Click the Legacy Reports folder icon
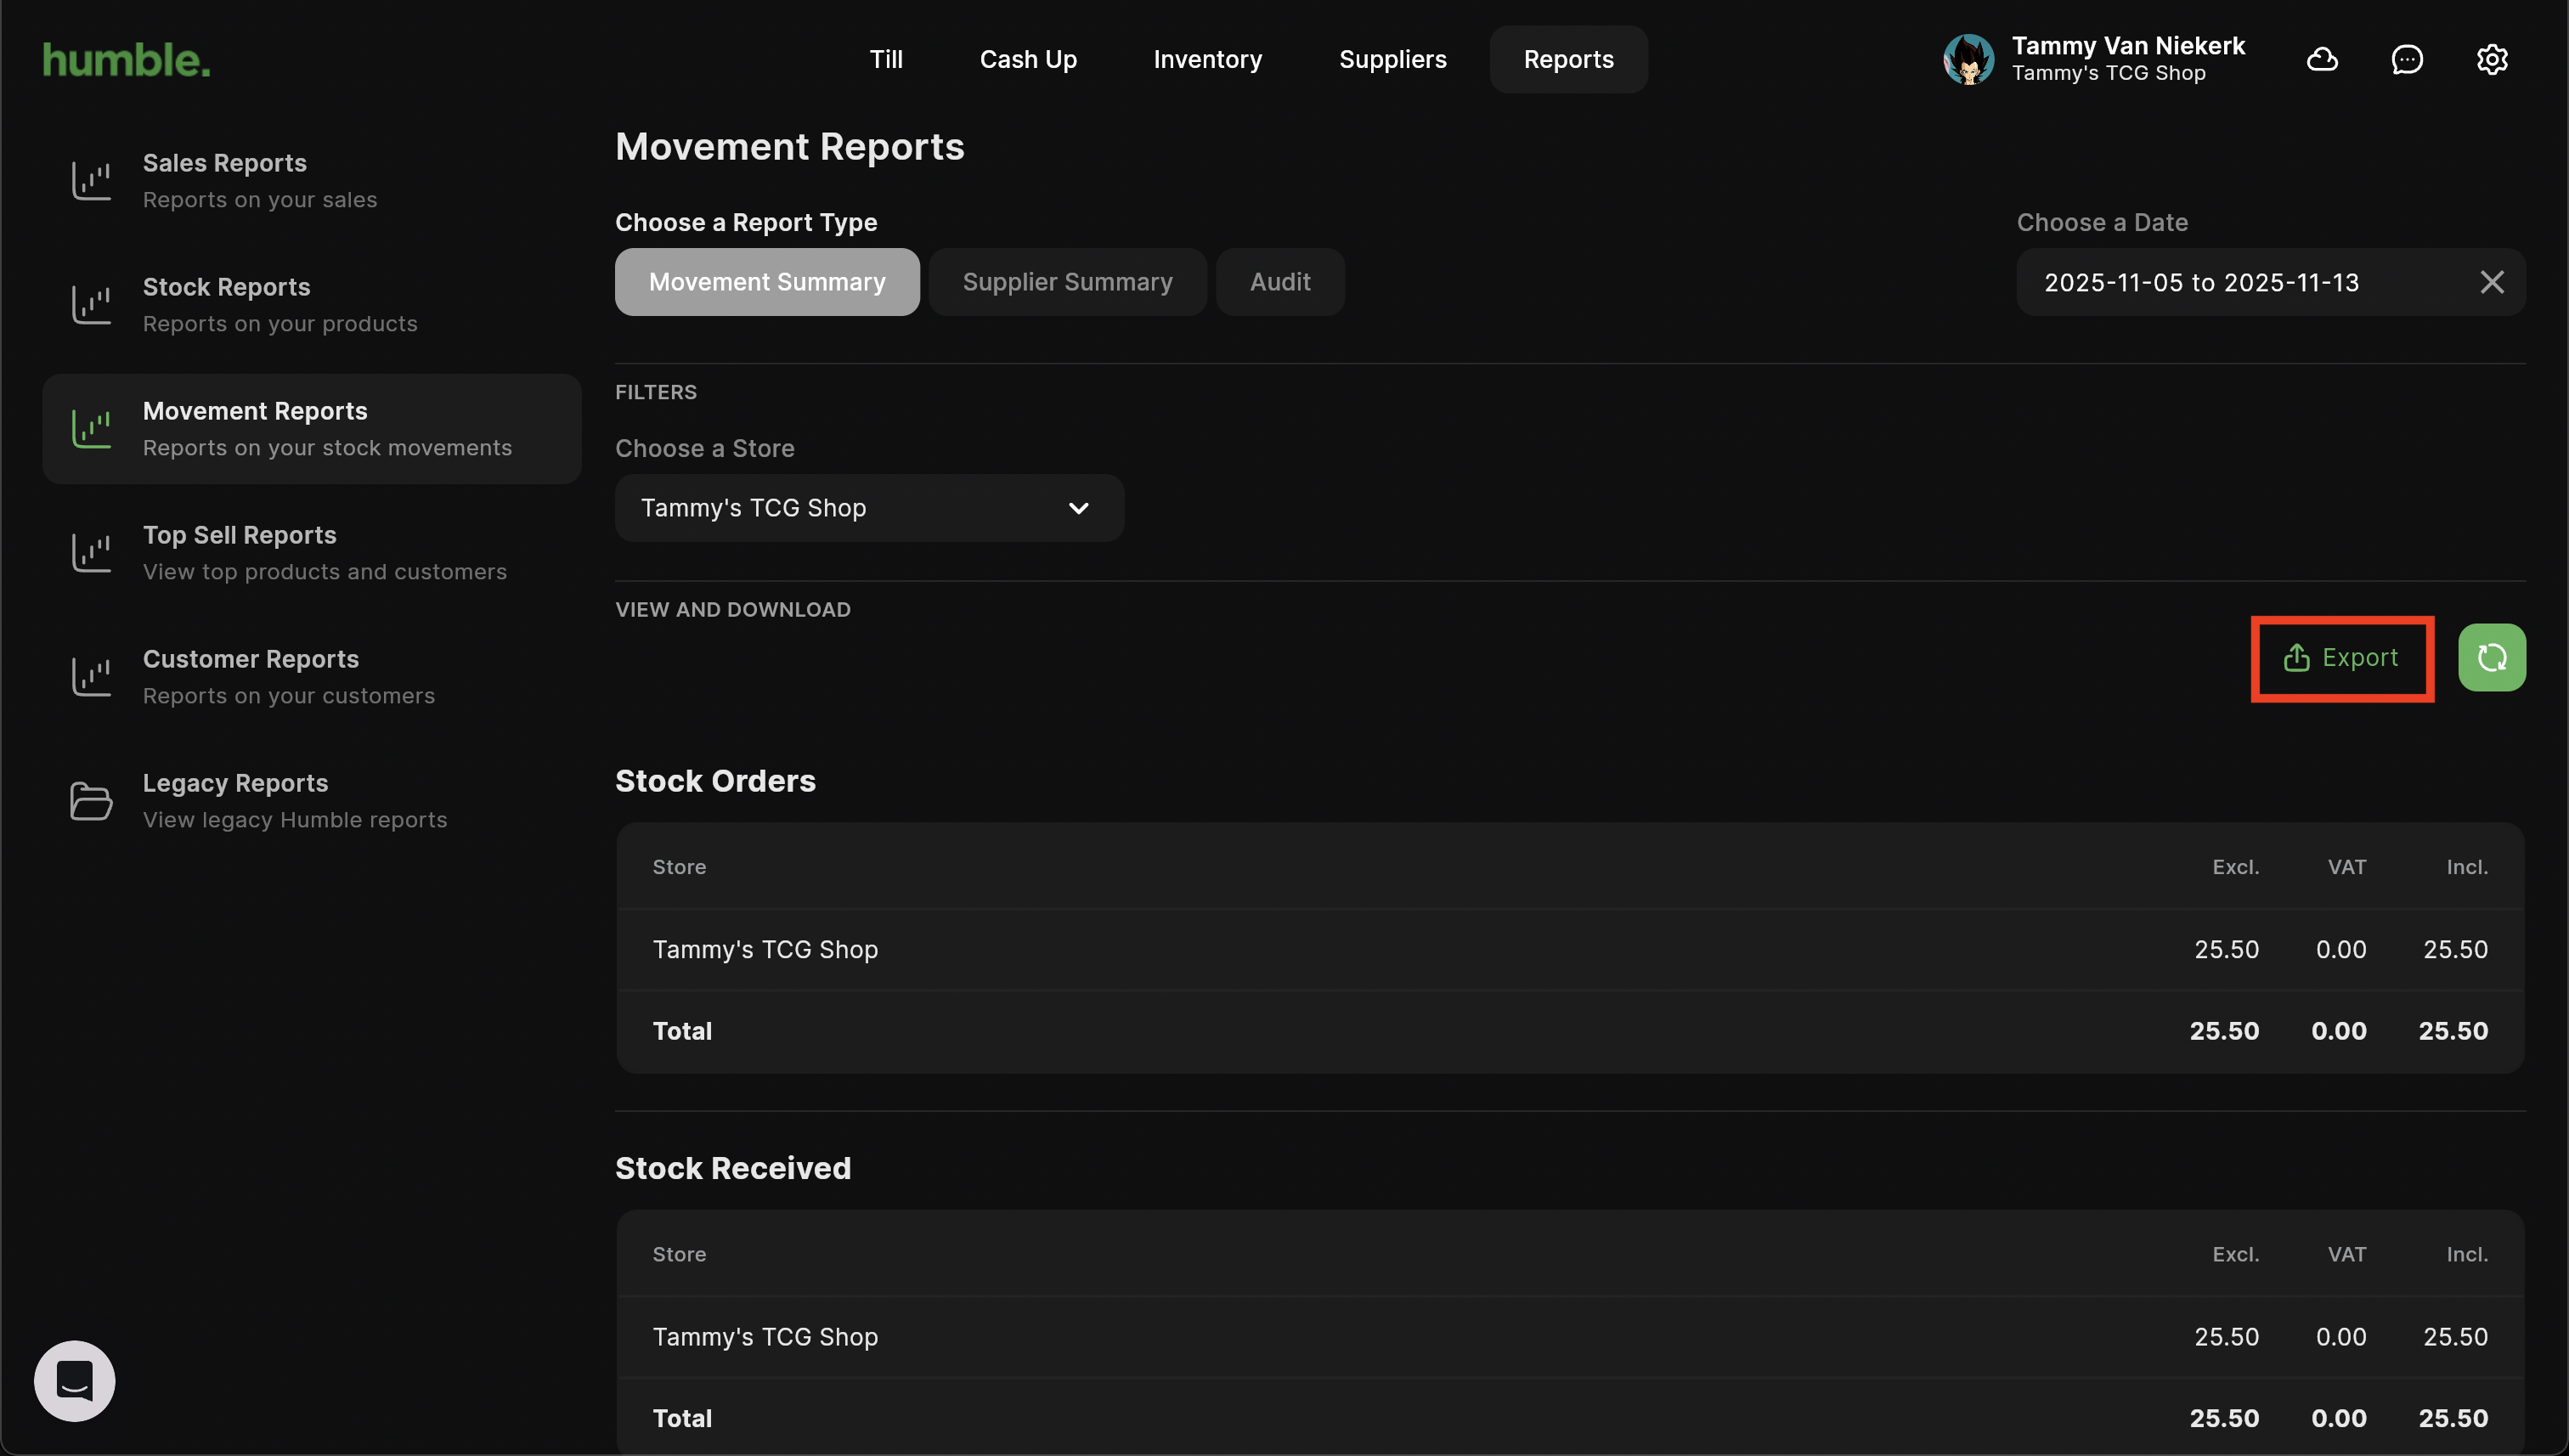This screenshot has height=1456, width=2569. click(91, 801)
